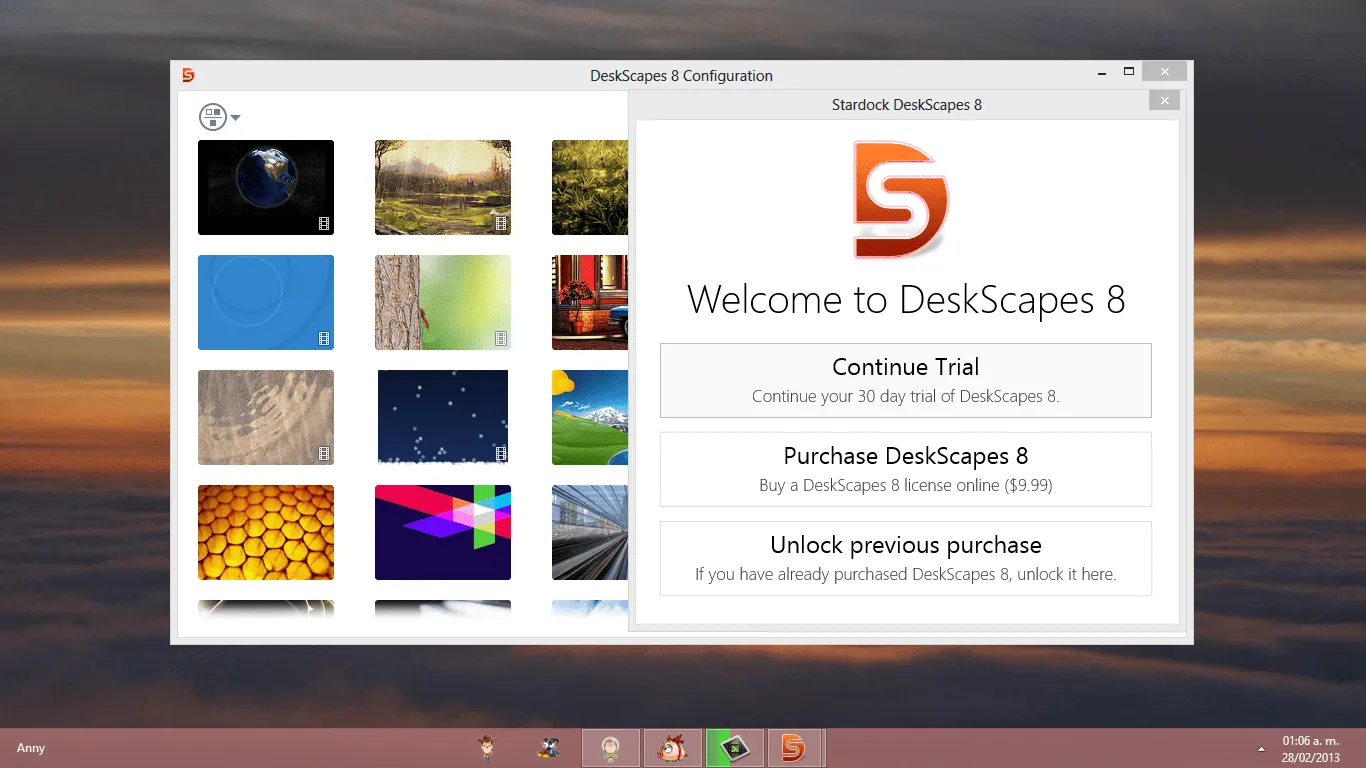Click the film icon on Earth wallpaper
Screen dimensions: 1366x768
click(x=324, y=224)
